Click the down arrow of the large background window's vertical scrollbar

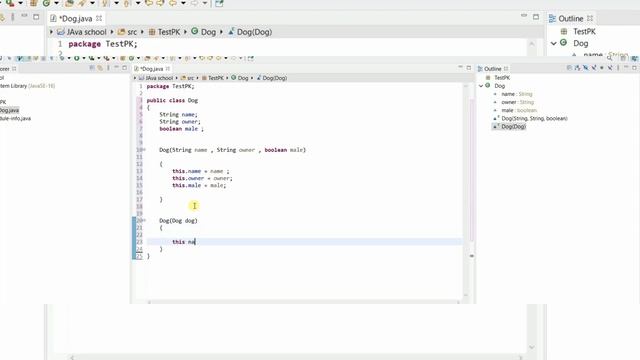pos(531,347)
